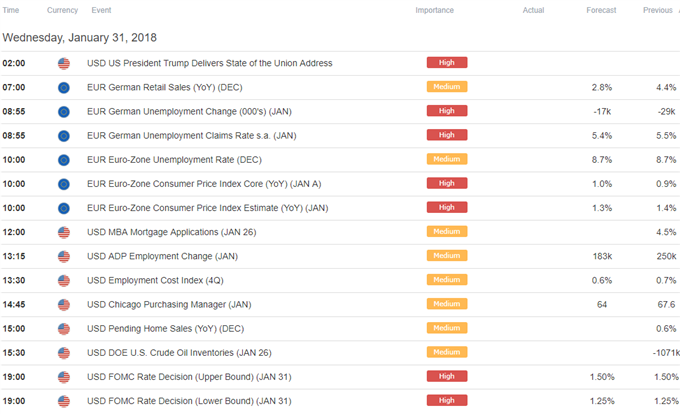The height and width of the screenshot is (414, 680).
Task: Open Euro-Zone Consumer Price Index Estimate event
Action: [207, 208]
